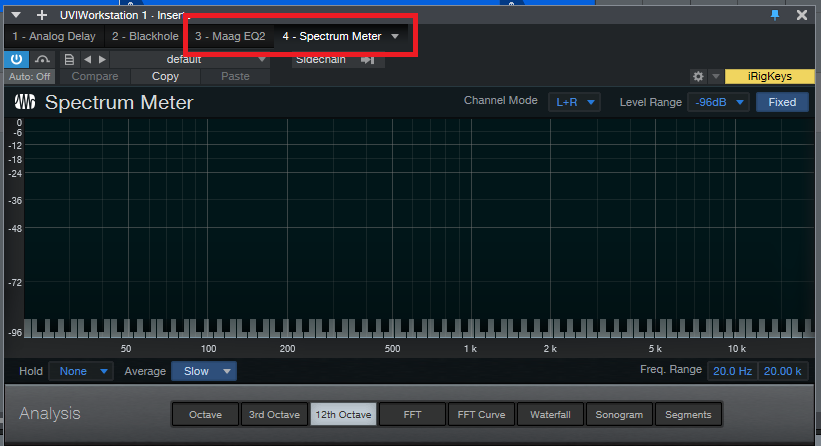Click the Paste button
The width and height of the screenshot is (821, 446).
[x=235, y=76]
